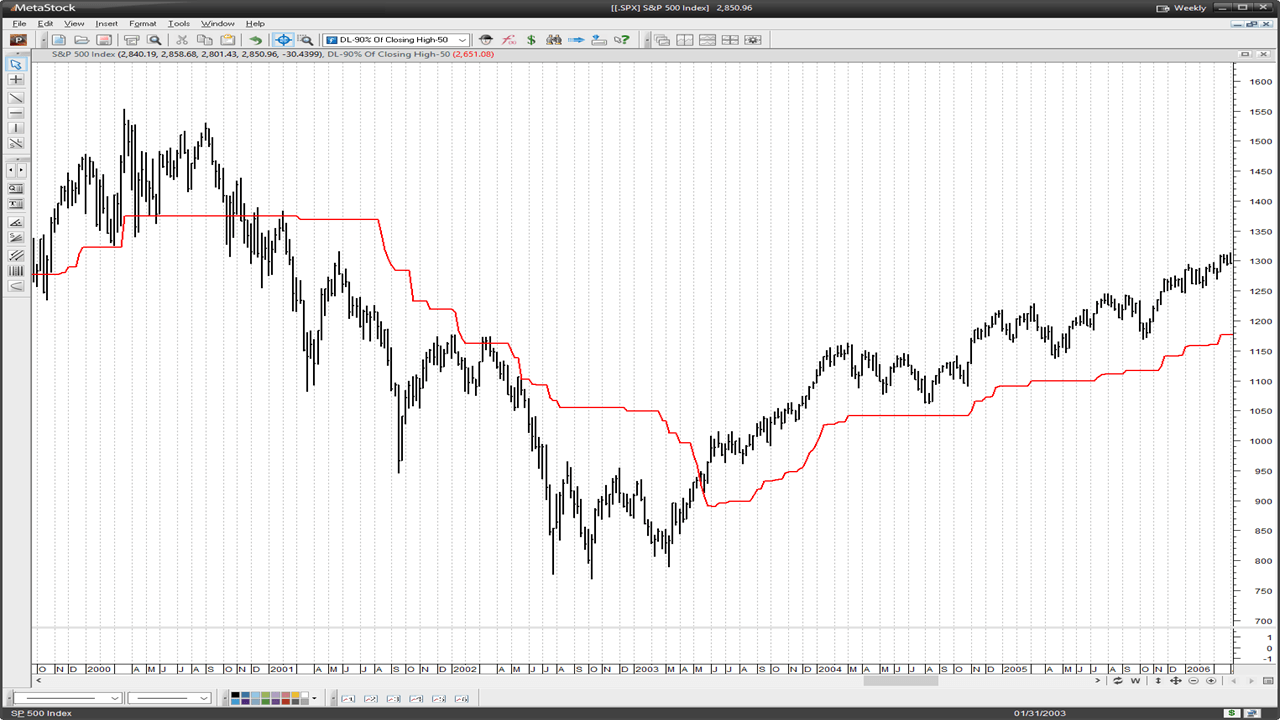Select the Cycle Lines vertical bars tool
Screen dimensions: 1280x720
[x=16, y=271]
